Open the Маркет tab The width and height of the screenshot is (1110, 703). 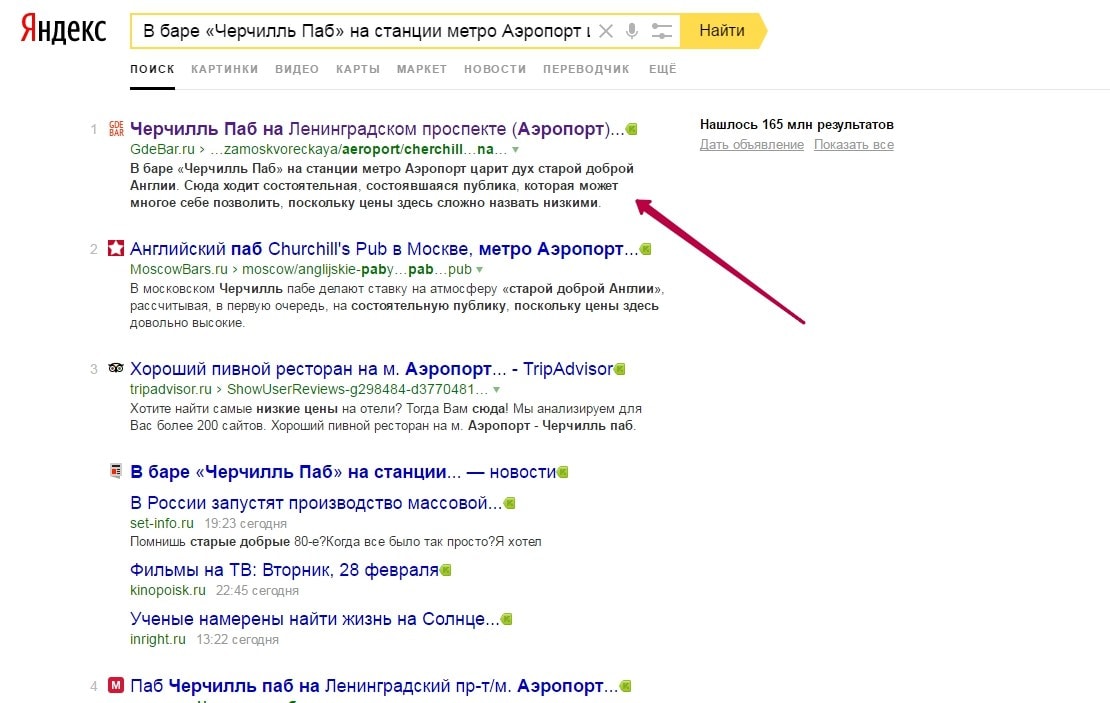(x=422, y=69)
